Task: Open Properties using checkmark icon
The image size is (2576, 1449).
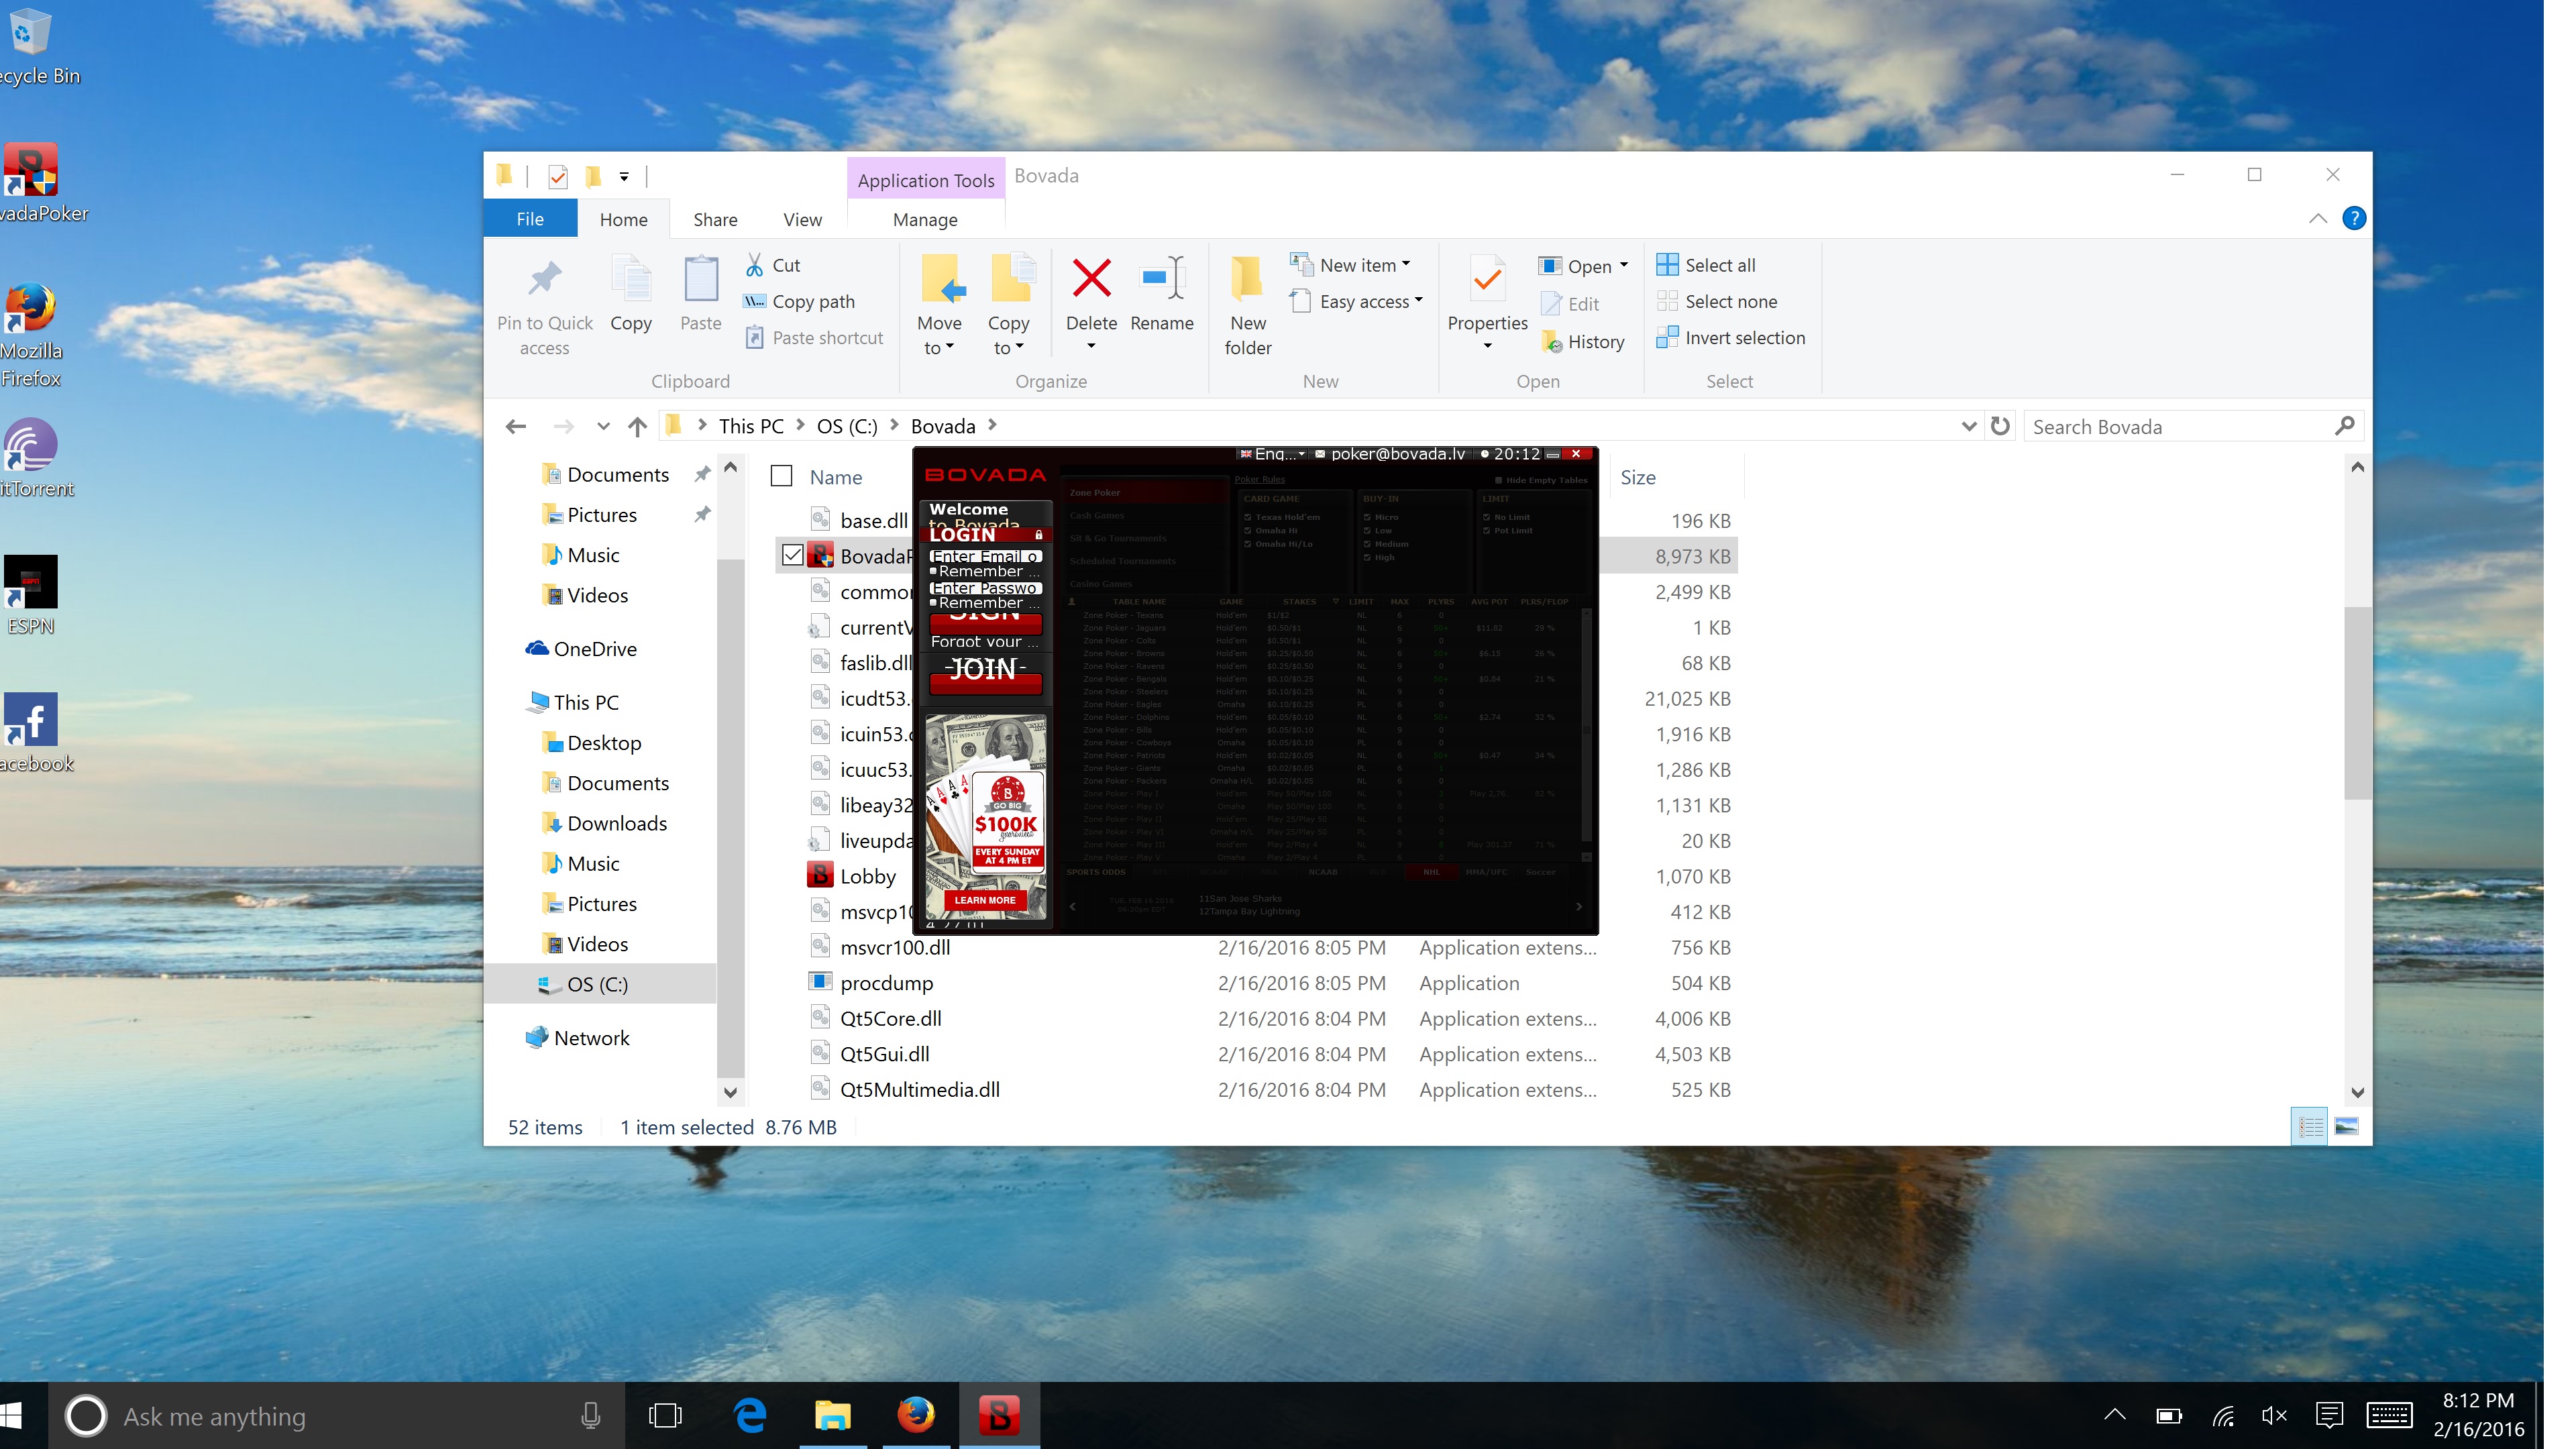Action: coord(1487,279)
